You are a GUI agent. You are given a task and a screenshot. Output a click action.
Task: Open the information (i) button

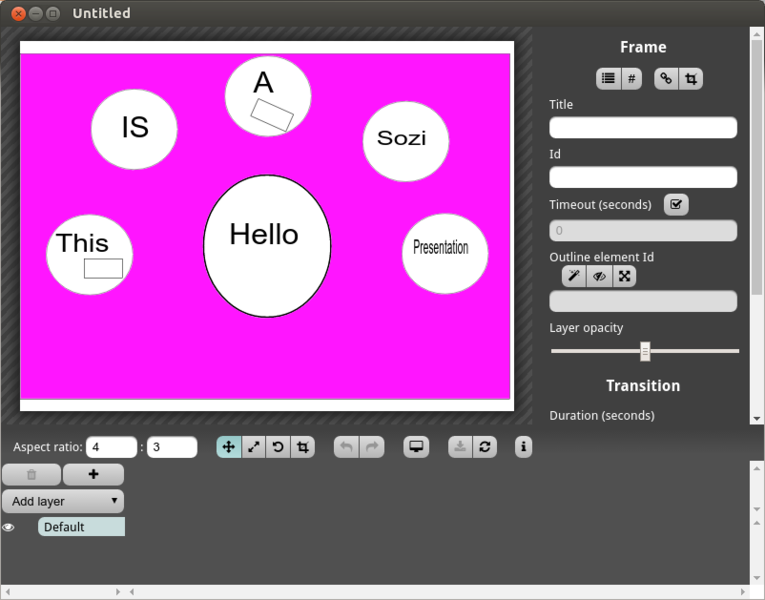[523, 447]
